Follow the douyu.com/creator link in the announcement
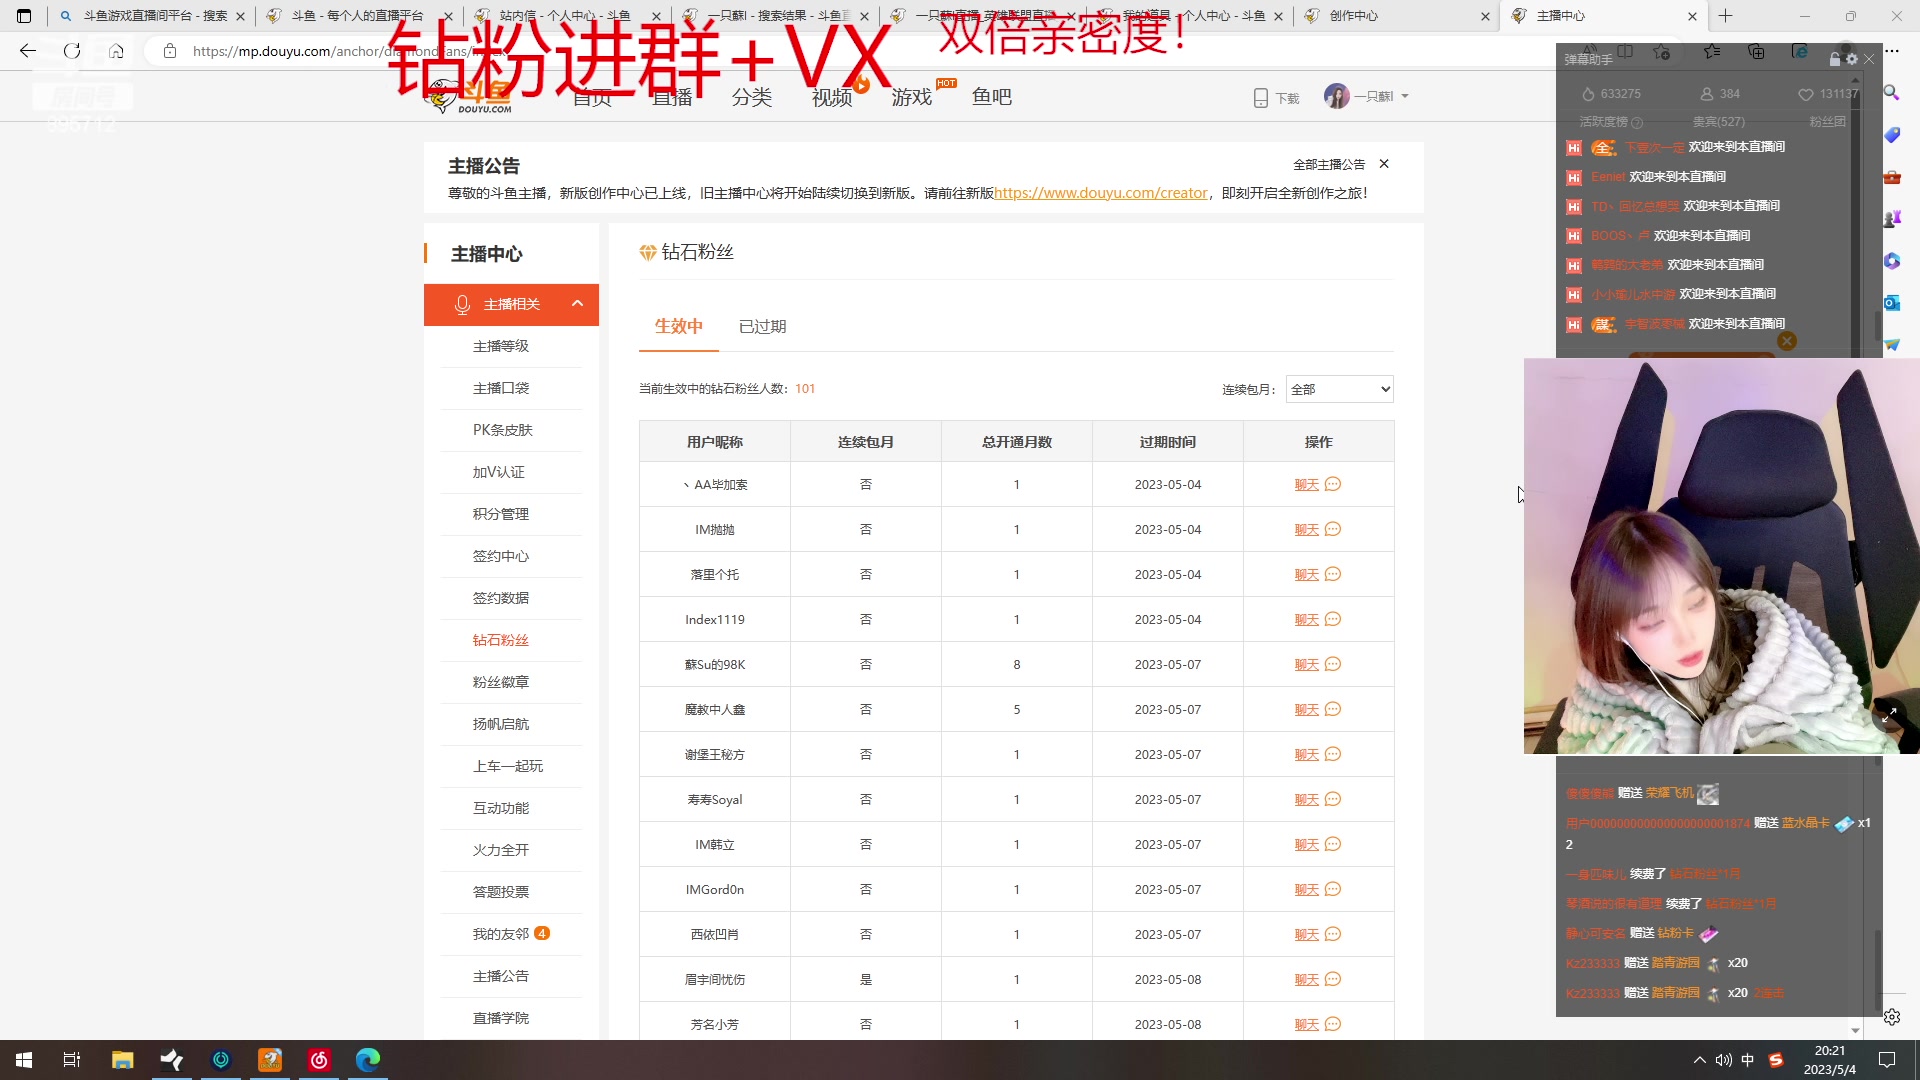1920x1080 pixels. pos(1100,192)
